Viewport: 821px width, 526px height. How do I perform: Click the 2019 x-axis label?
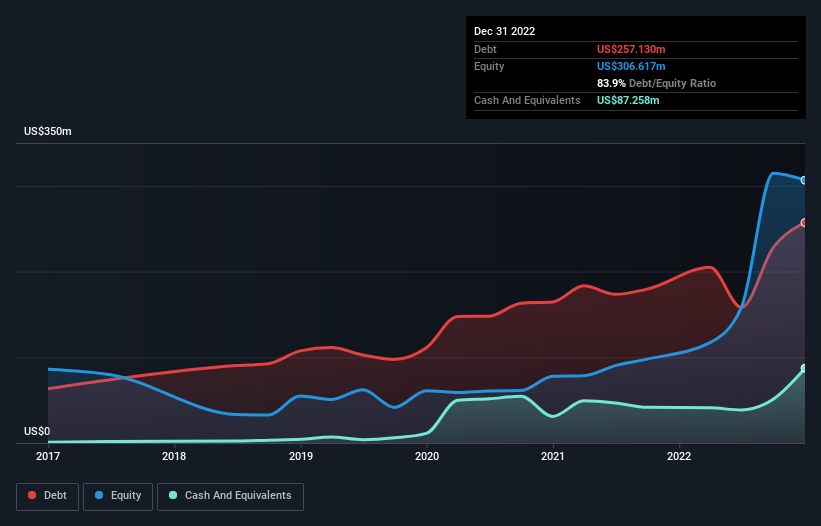coord(301,456)
